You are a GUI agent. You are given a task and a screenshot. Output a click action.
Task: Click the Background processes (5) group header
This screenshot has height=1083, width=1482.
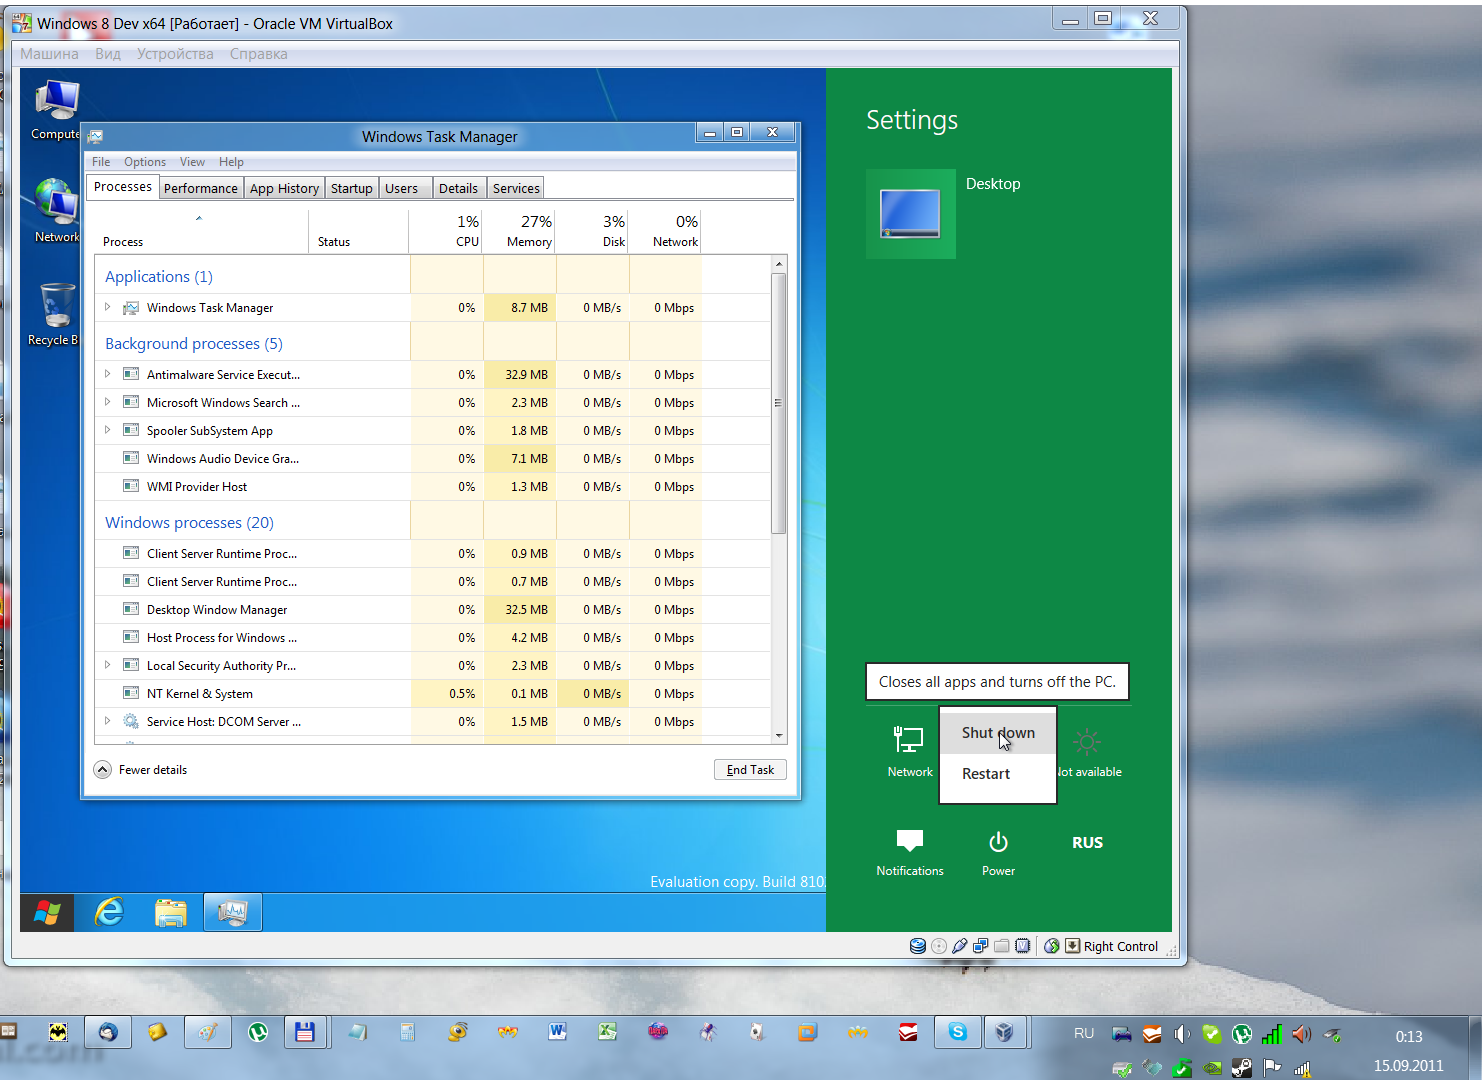coord(194,344)
